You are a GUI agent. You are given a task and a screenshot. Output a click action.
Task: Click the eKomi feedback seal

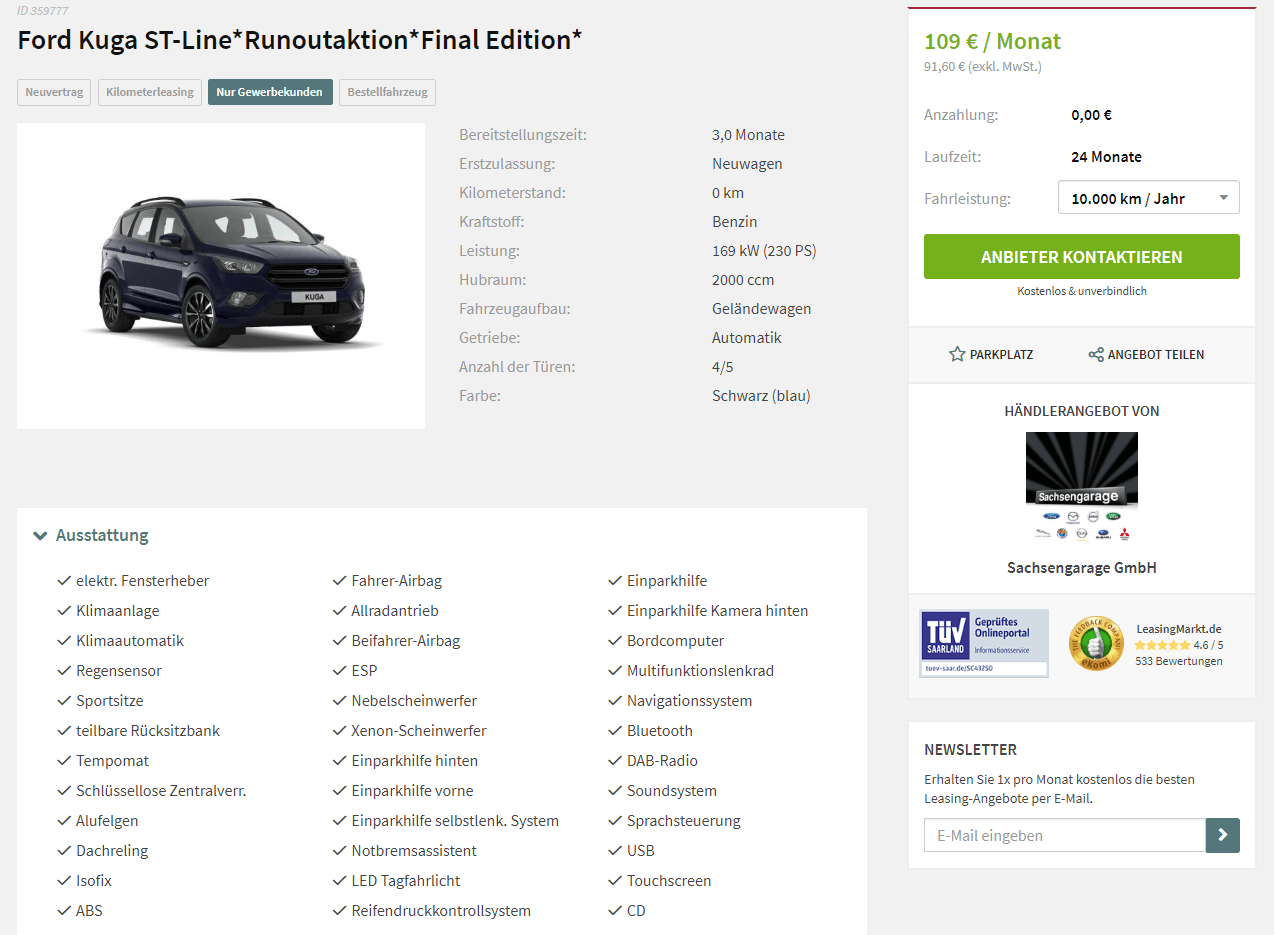tap(1096, 643)
